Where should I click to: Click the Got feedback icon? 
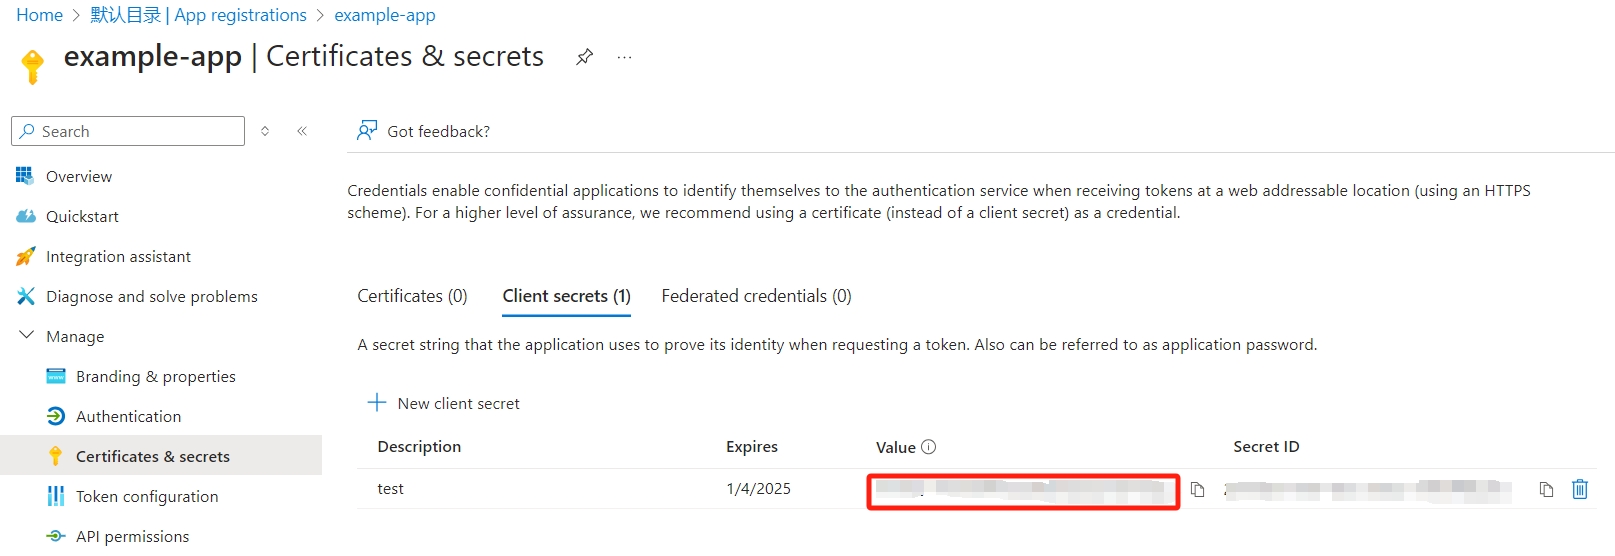367,131
